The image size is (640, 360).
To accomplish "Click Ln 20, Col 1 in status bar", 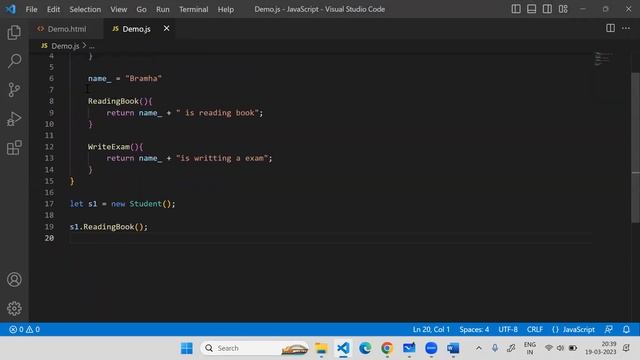I will (431, 329).
